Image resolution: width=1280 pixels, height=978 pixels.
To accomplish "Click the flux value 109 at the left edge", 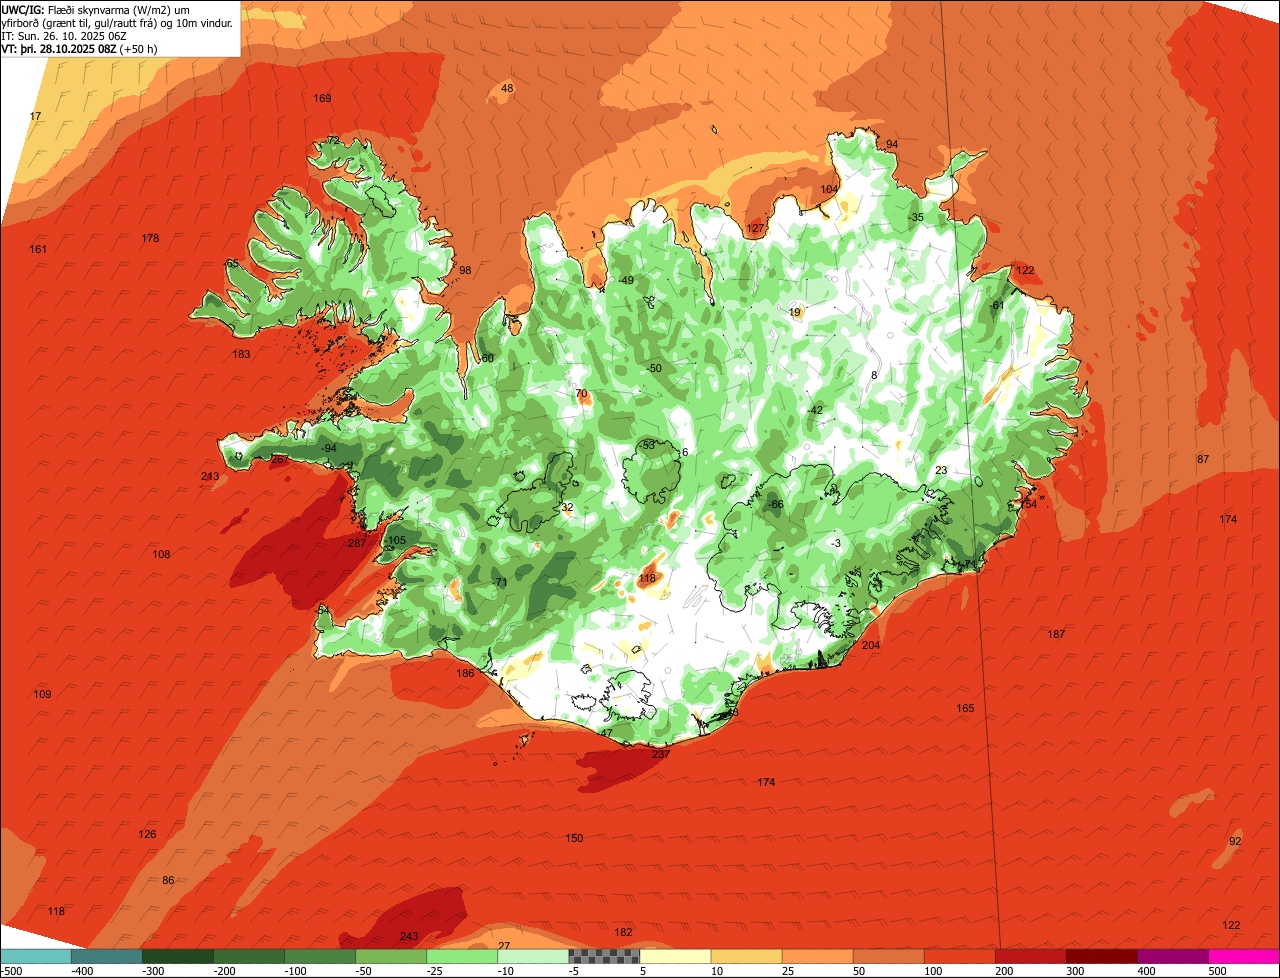I will [x=42, y=694].
